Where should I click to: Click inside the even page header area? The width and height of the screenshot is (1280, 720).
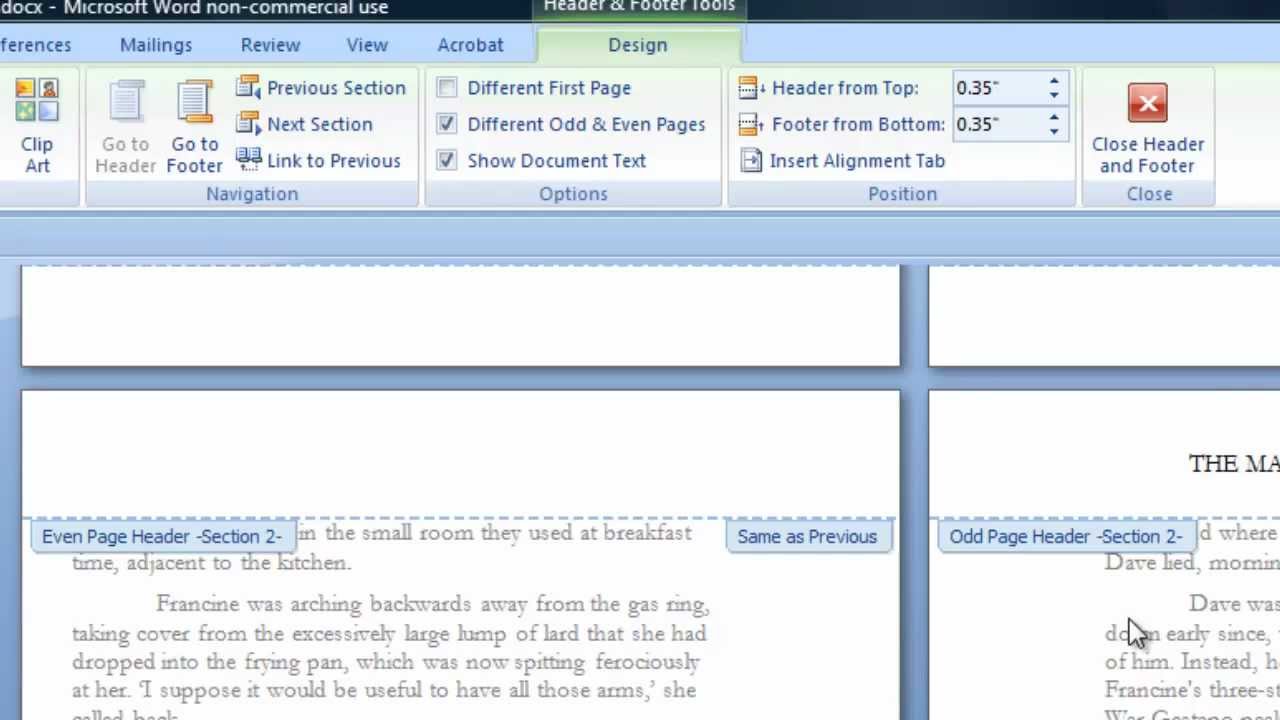coord(460,455)
